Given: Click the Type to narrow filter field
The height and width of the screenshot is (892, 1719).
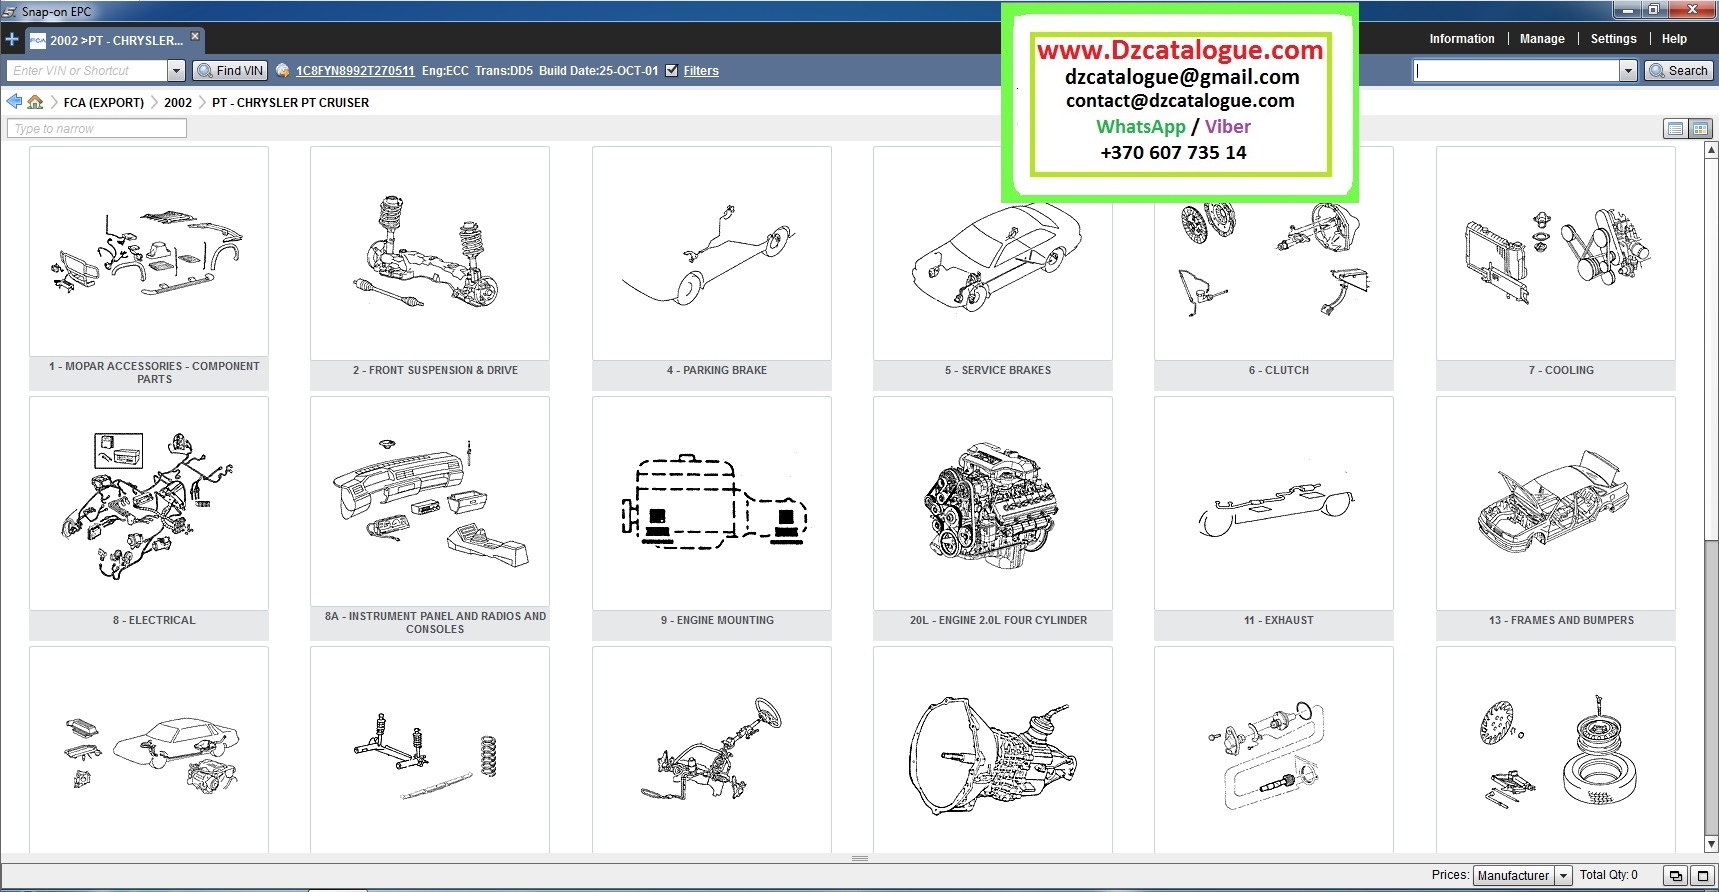Looking at the screenshot, I should [x=97, y=129].
